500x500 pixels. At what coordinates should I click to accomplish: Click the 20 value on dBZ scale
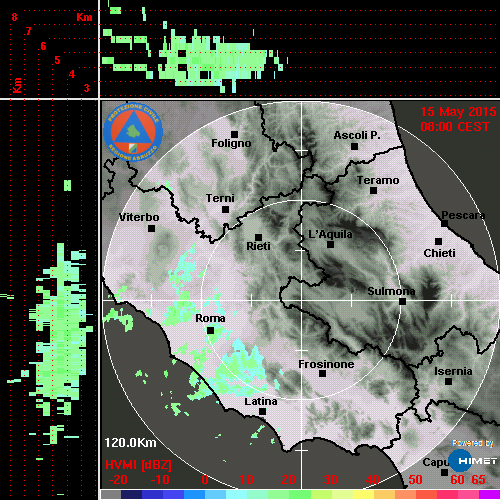[x=288, y=480]
